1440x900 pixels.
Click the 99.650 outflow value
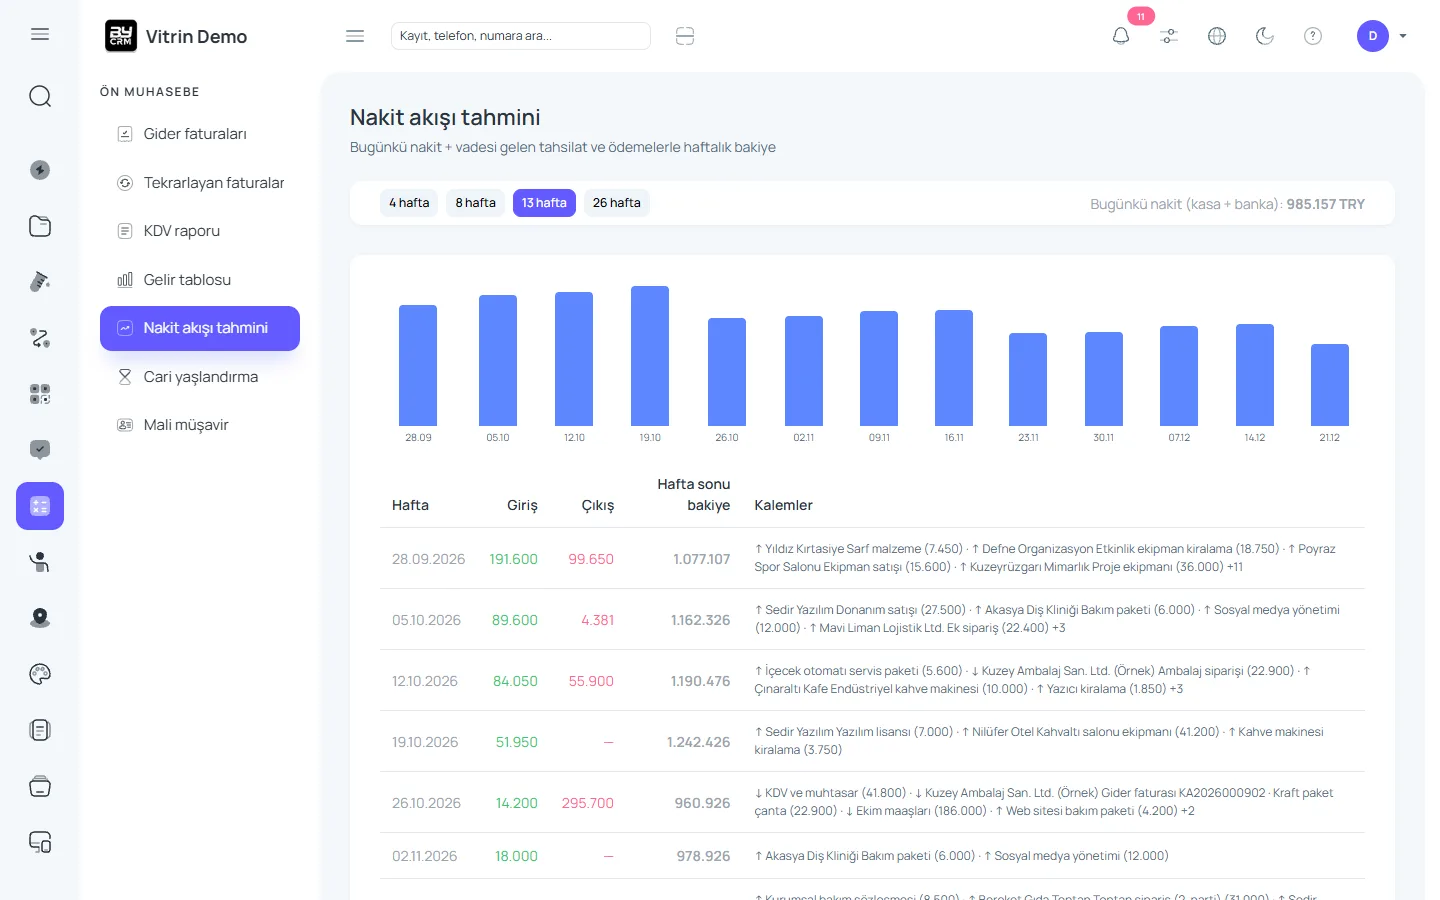(x=591, y=559)
